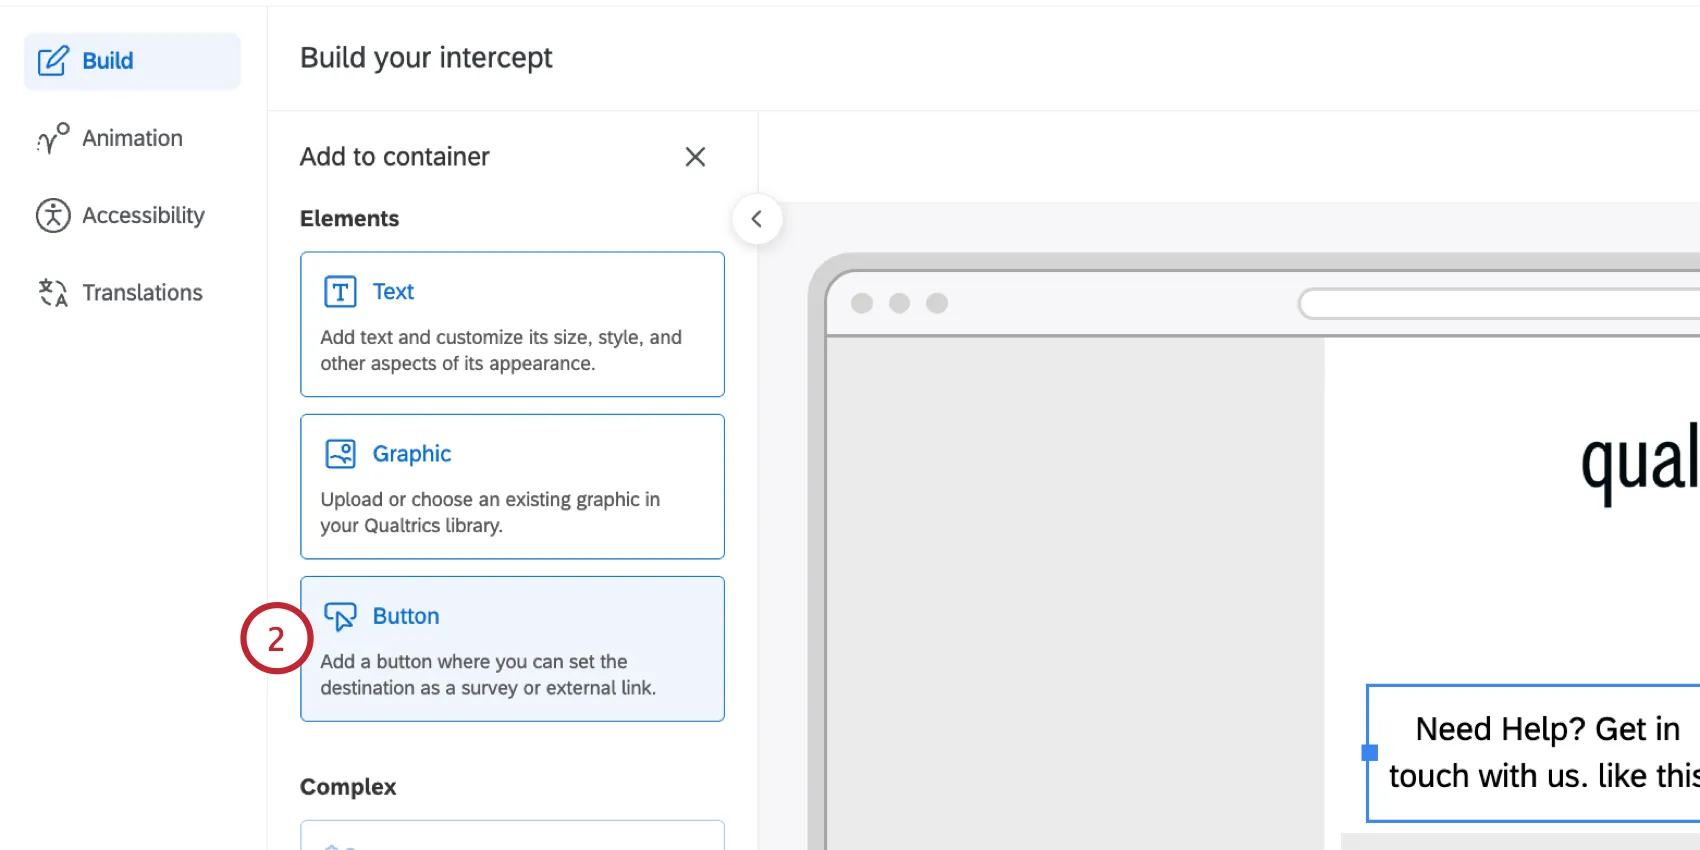Click the 'Complex' heading
This screenshot has height=850, width=1700.
pos(348,787)
